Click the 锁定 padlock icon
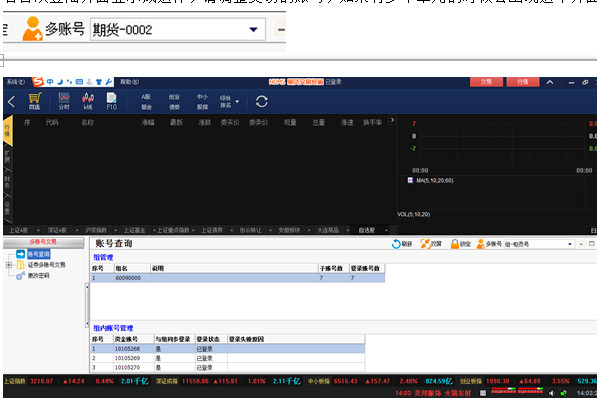 click(x=455, y=244)
